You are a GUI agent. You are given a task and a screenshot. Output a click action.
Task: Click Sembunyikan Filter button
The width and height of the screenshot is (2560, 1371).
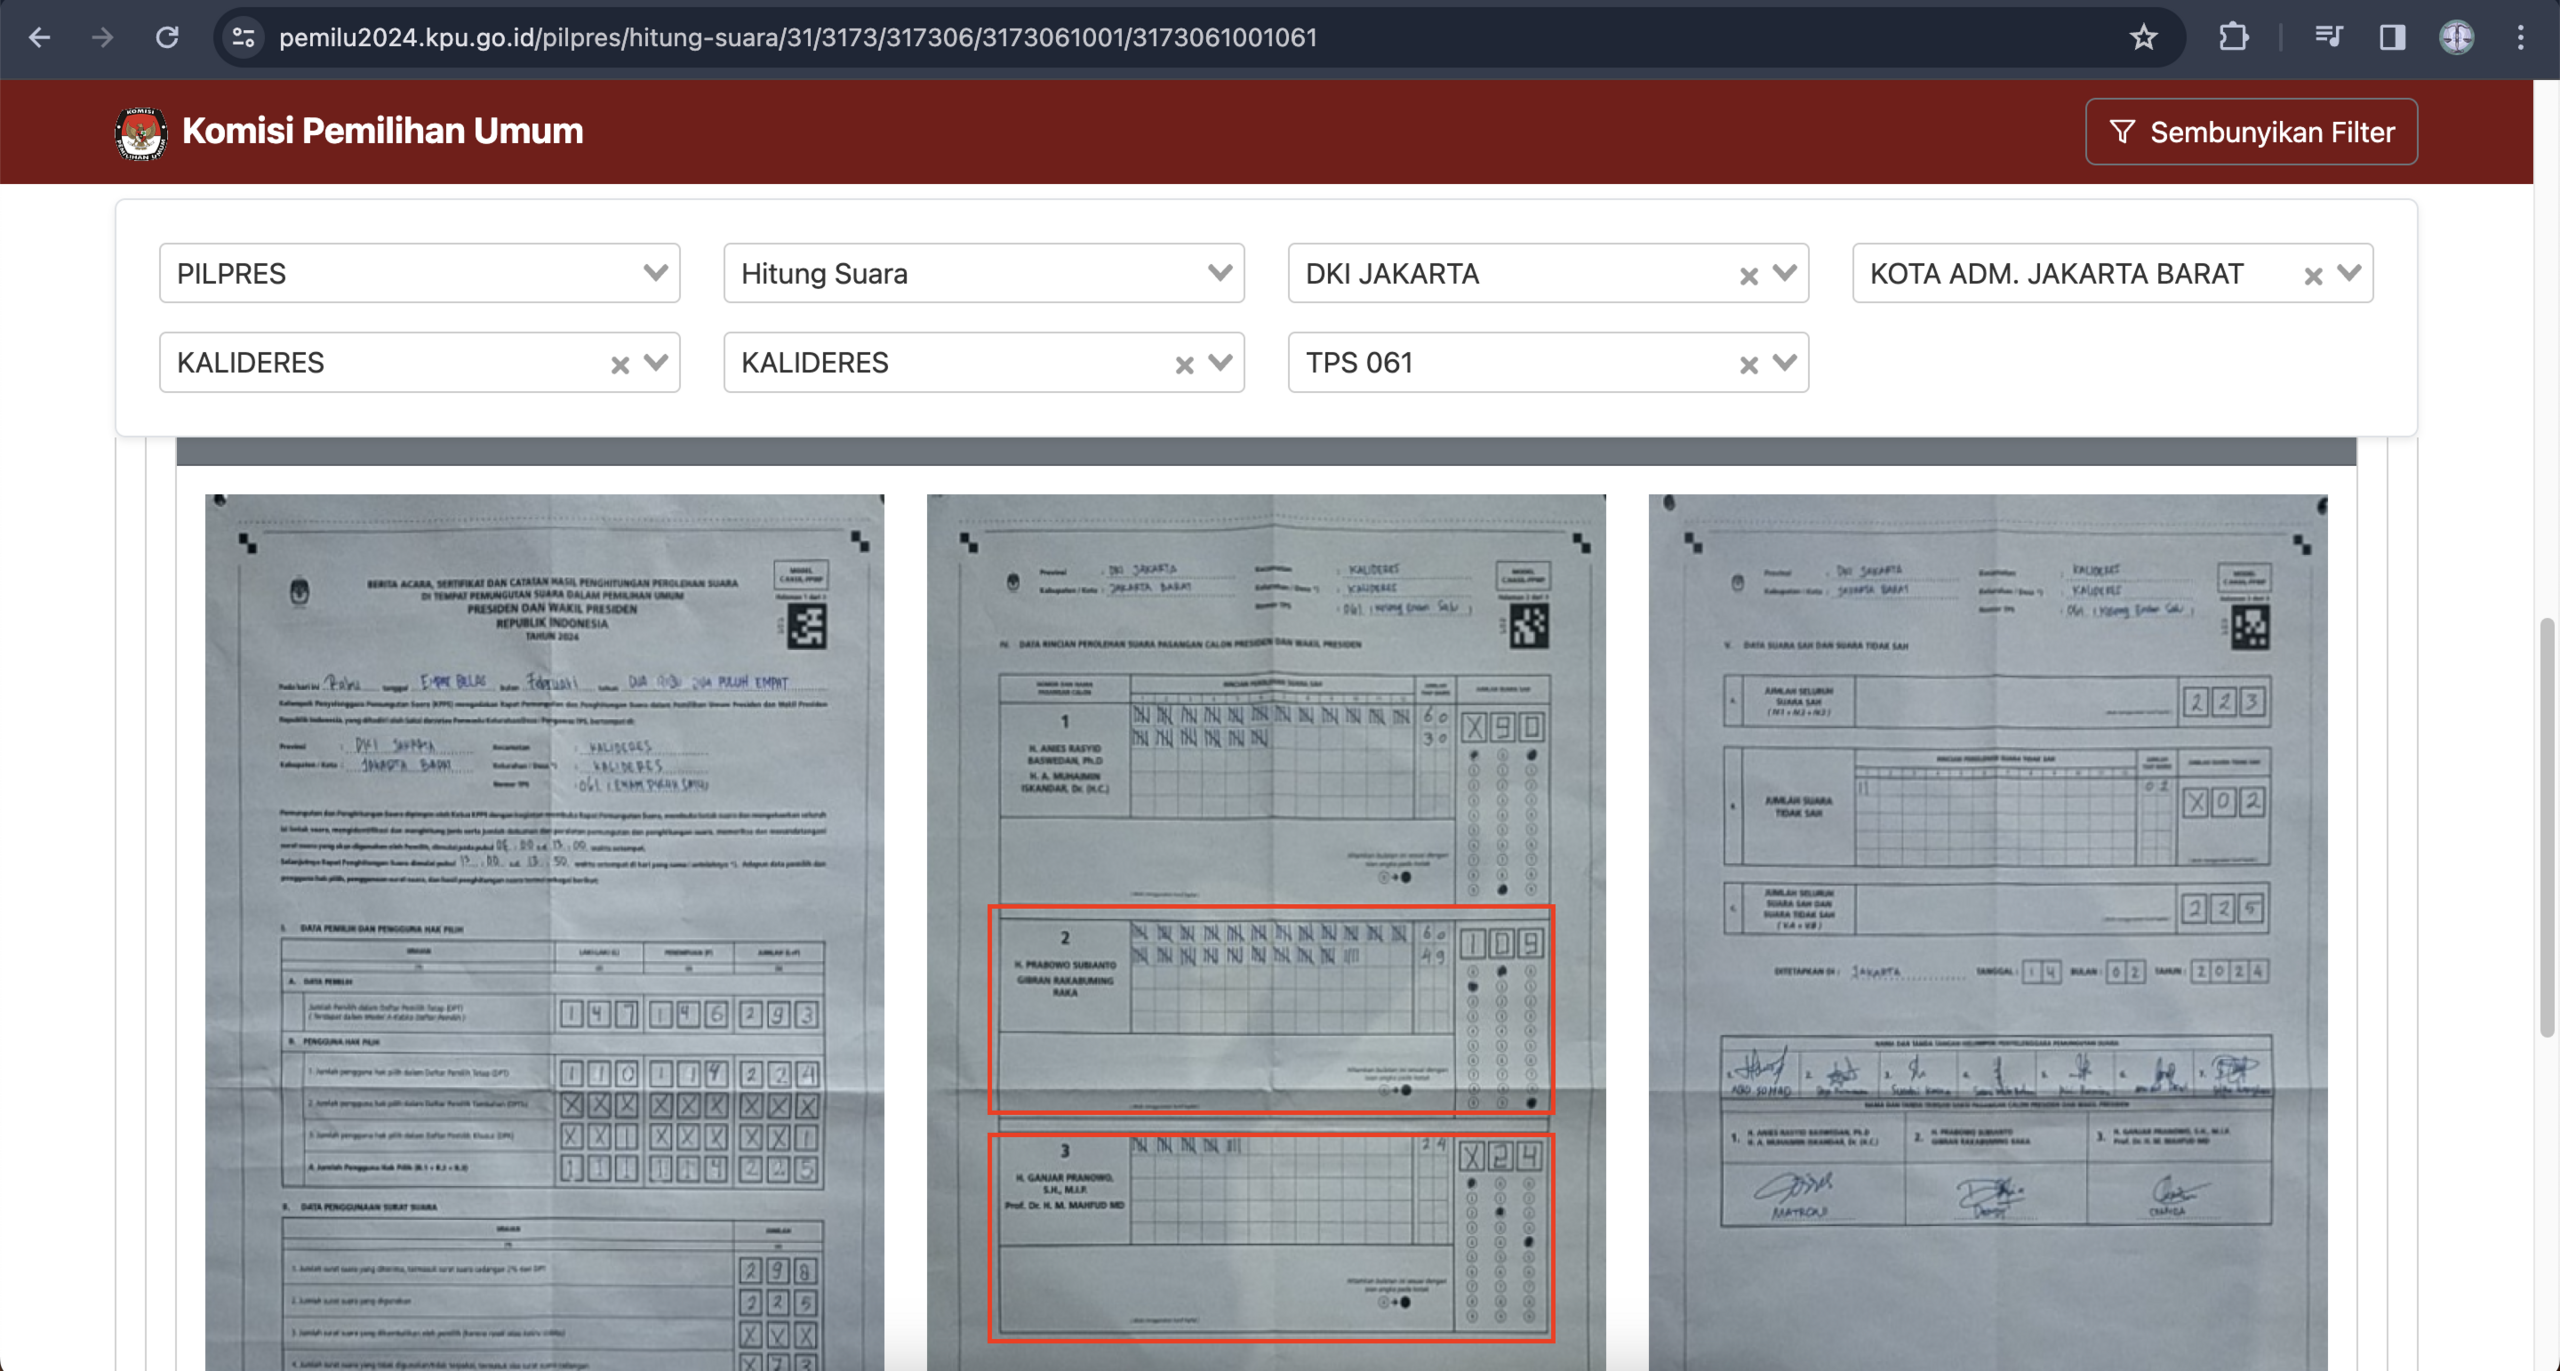pyautogui.click(x=2251, y=132)
